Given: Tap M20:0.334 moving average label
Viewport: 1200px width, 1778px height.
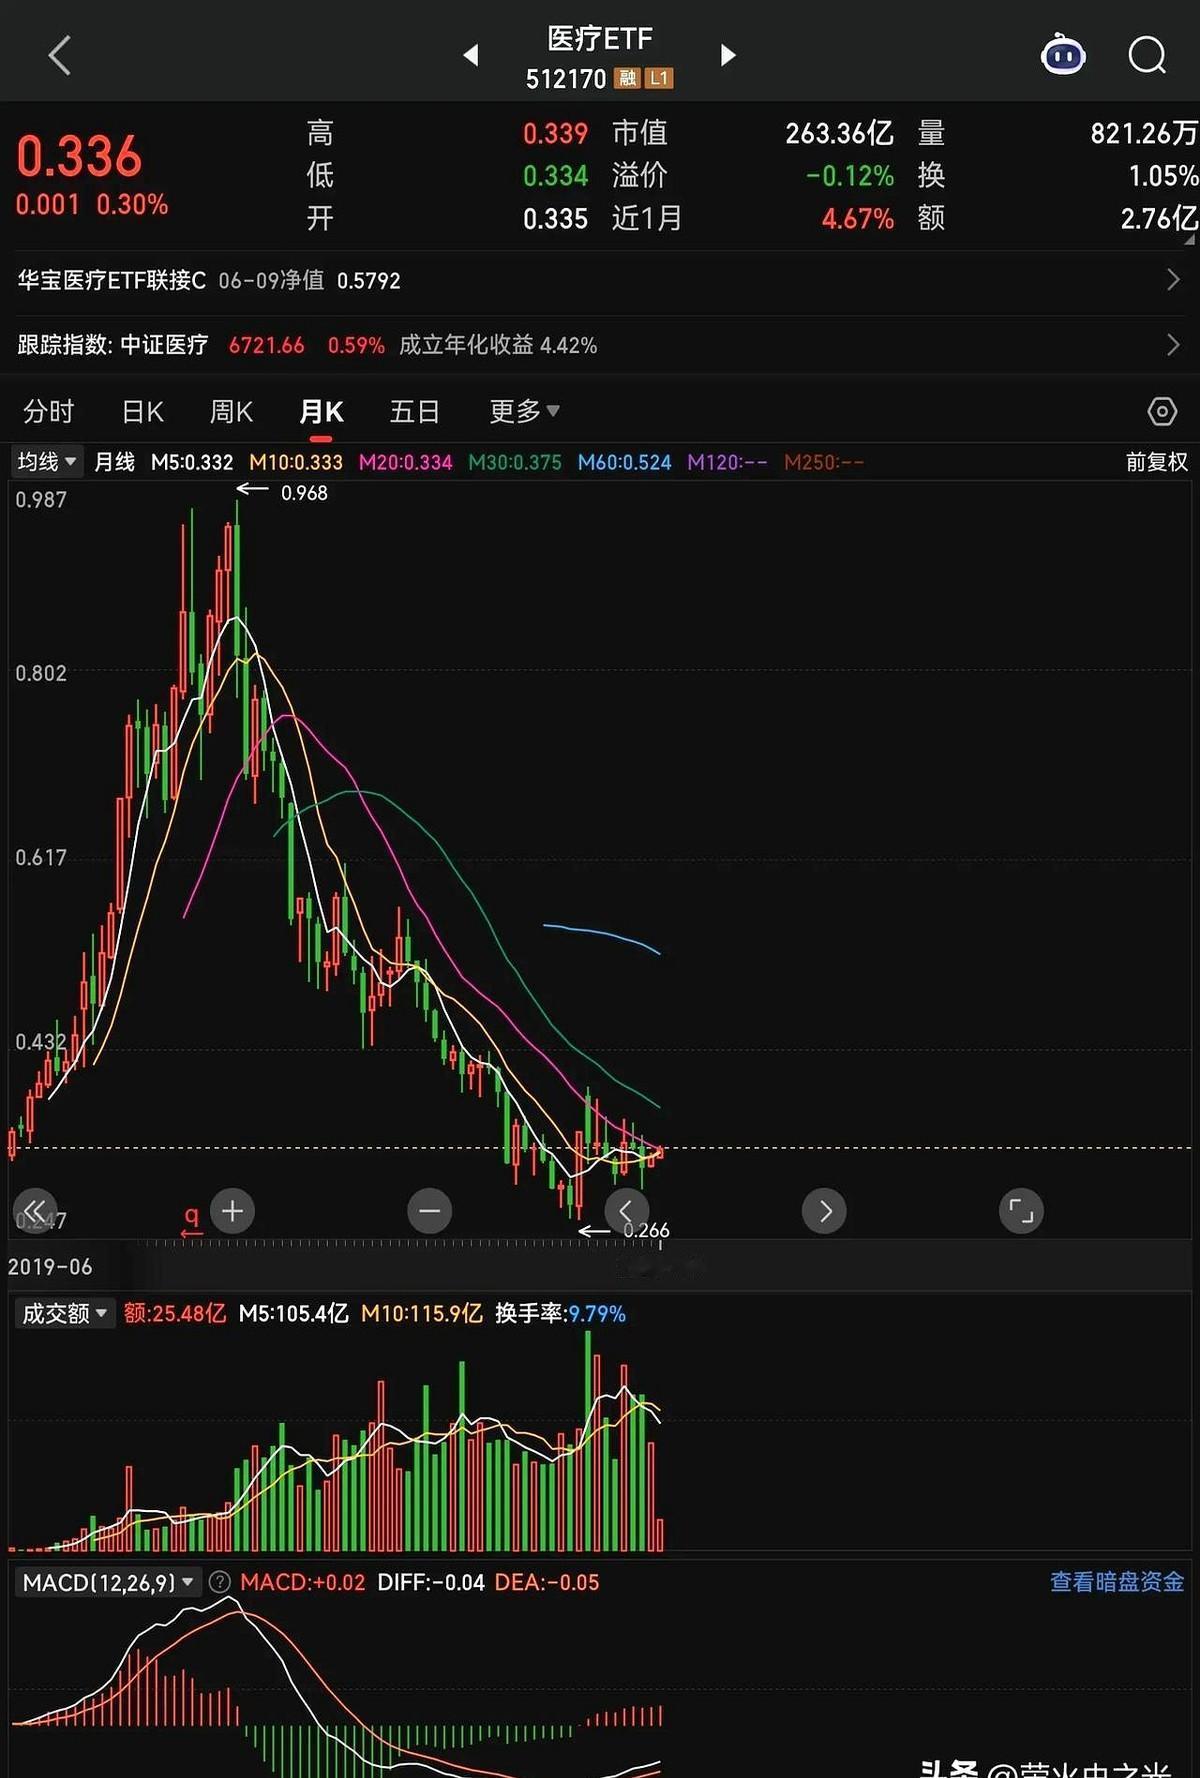Looking at the screenshot, I should tap(406, 462).
